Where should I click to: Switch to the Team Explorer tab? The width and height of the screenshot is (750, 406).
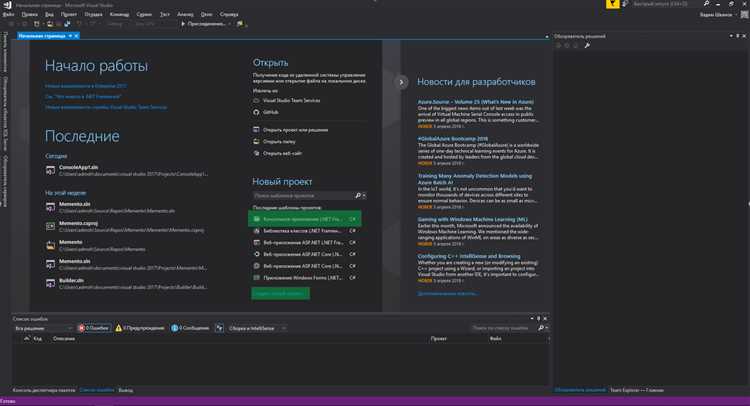point(641,389)
